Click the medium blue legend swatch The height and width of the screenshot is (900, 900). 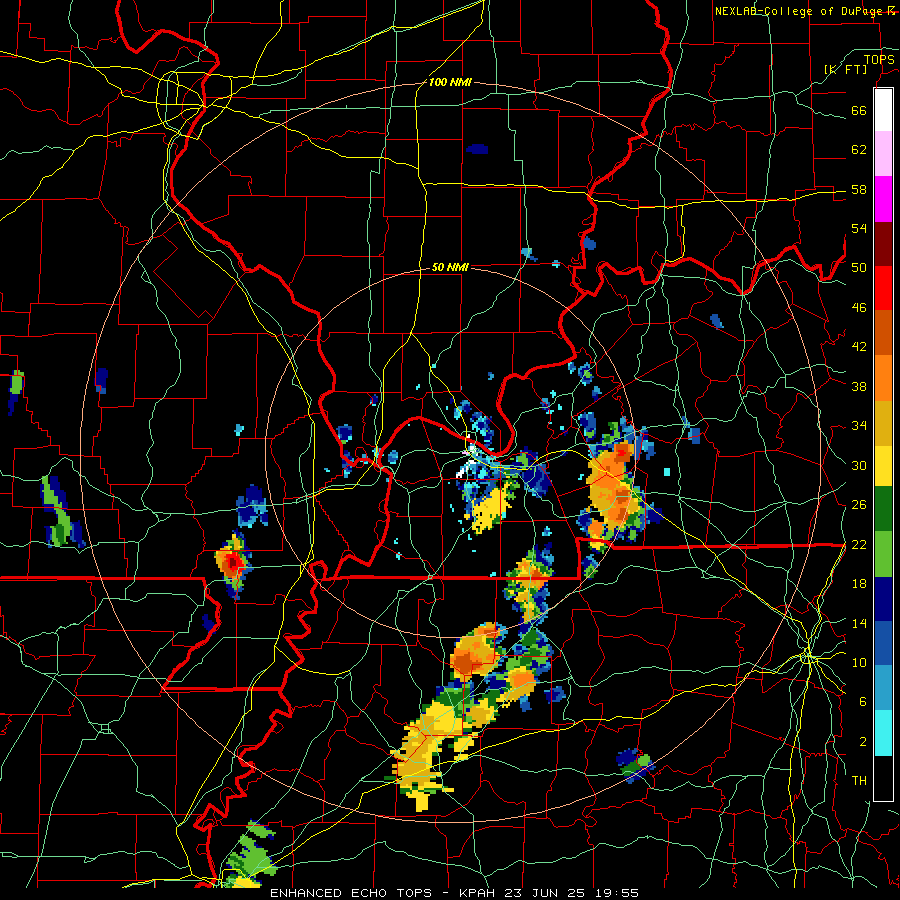click(x=883, y=643)
